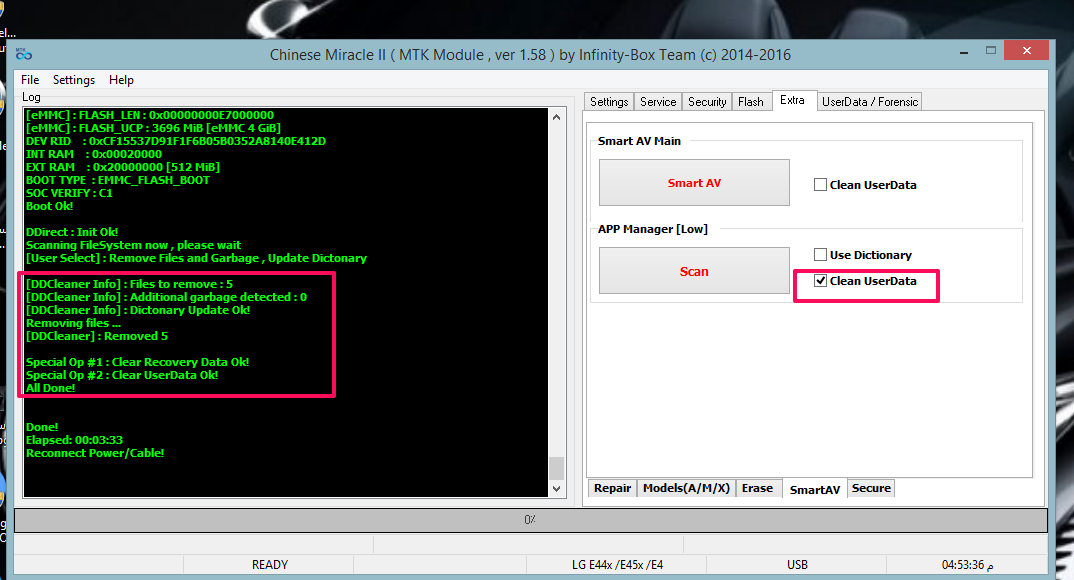Viewport: 1074px width, 580px height.
Task: Click log line "SOC VERIFY : C1"
Action: click(69, 193)
